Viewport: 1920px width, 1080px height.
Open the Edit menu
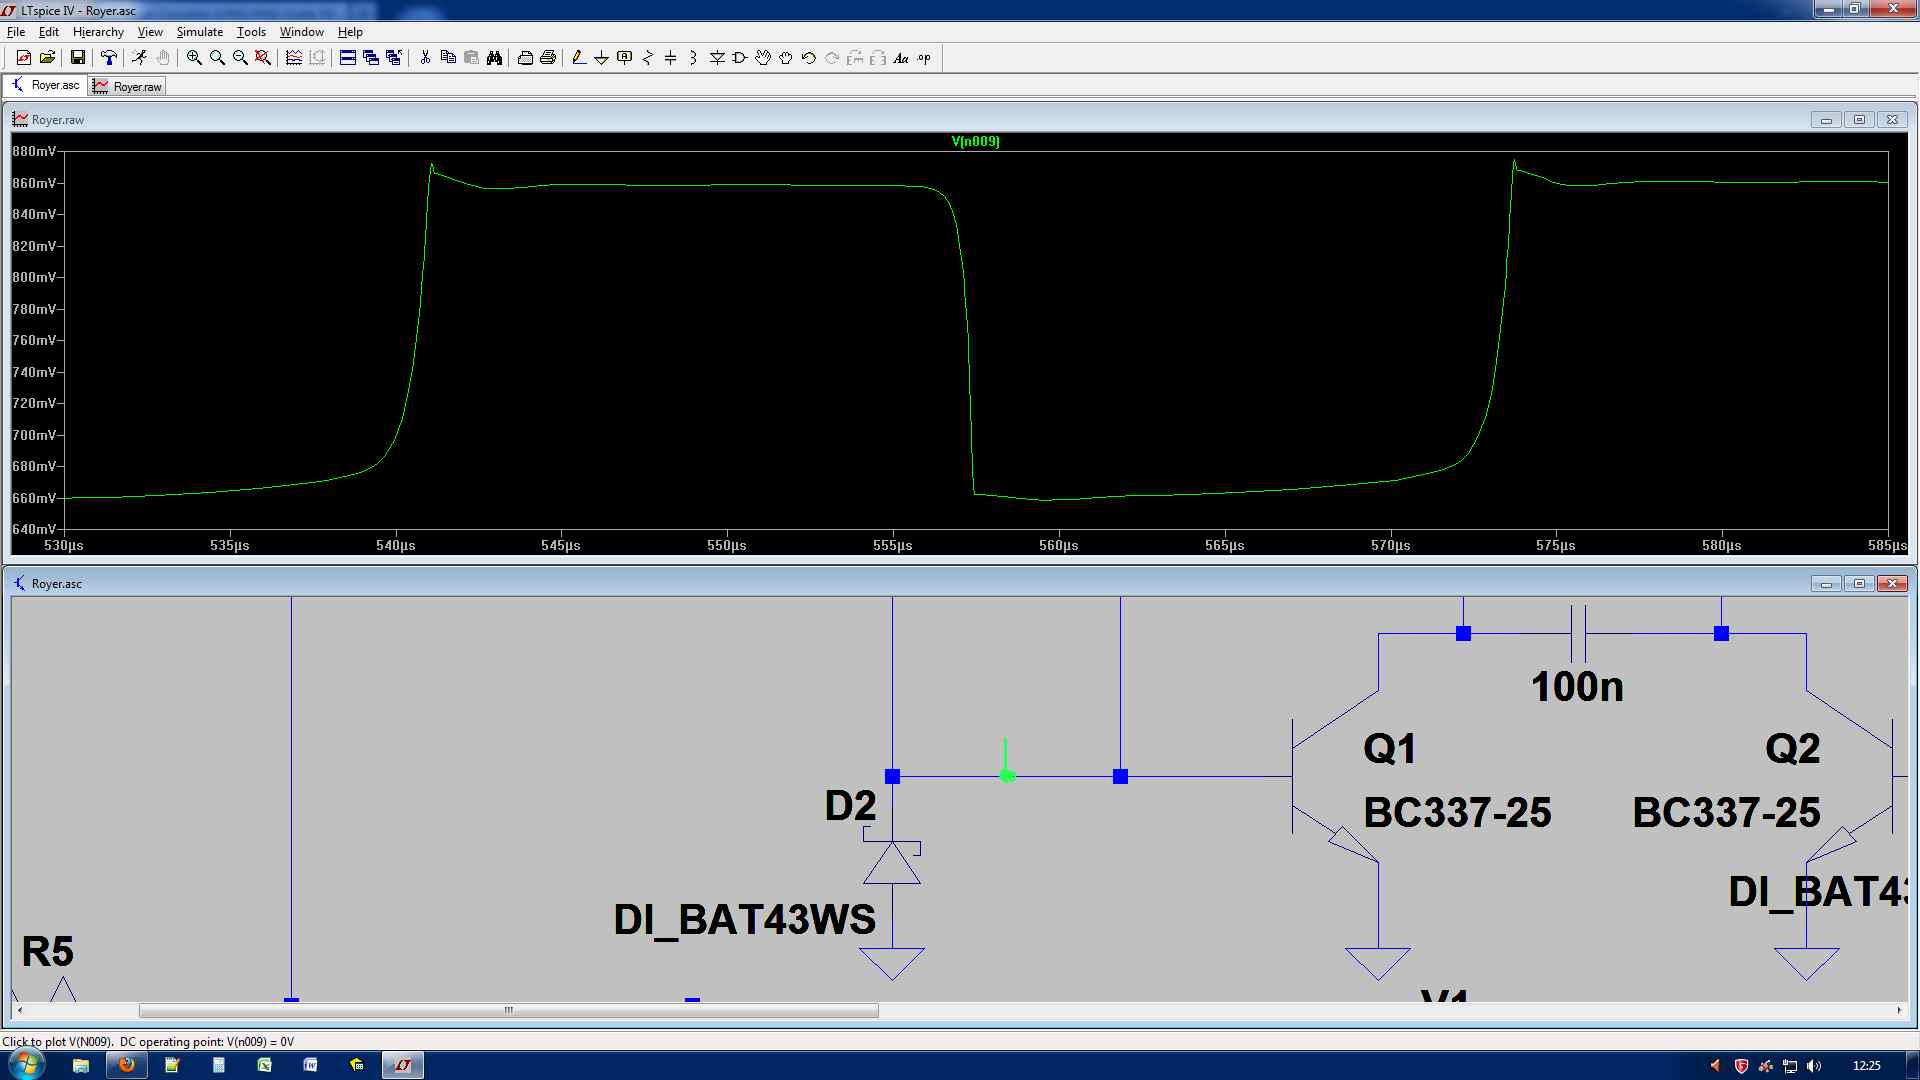49,32
